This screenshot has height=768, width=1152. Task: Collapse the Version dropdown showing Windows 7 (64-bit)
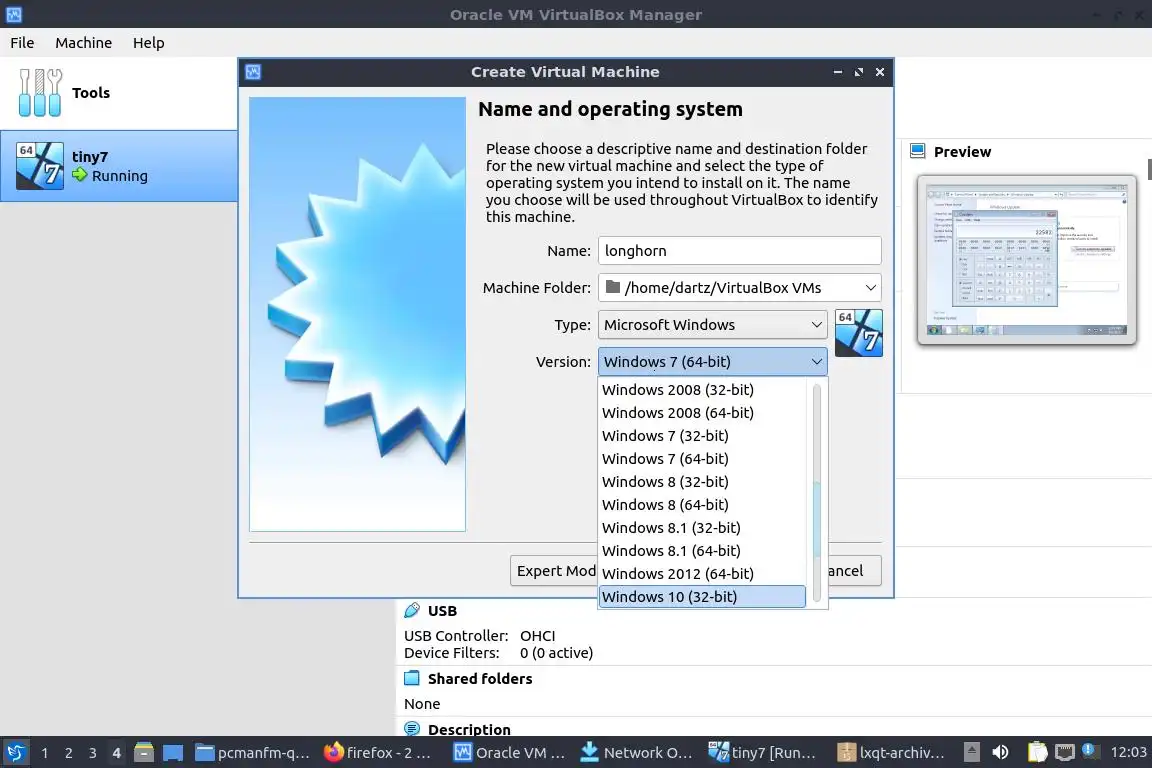point(712,362)
